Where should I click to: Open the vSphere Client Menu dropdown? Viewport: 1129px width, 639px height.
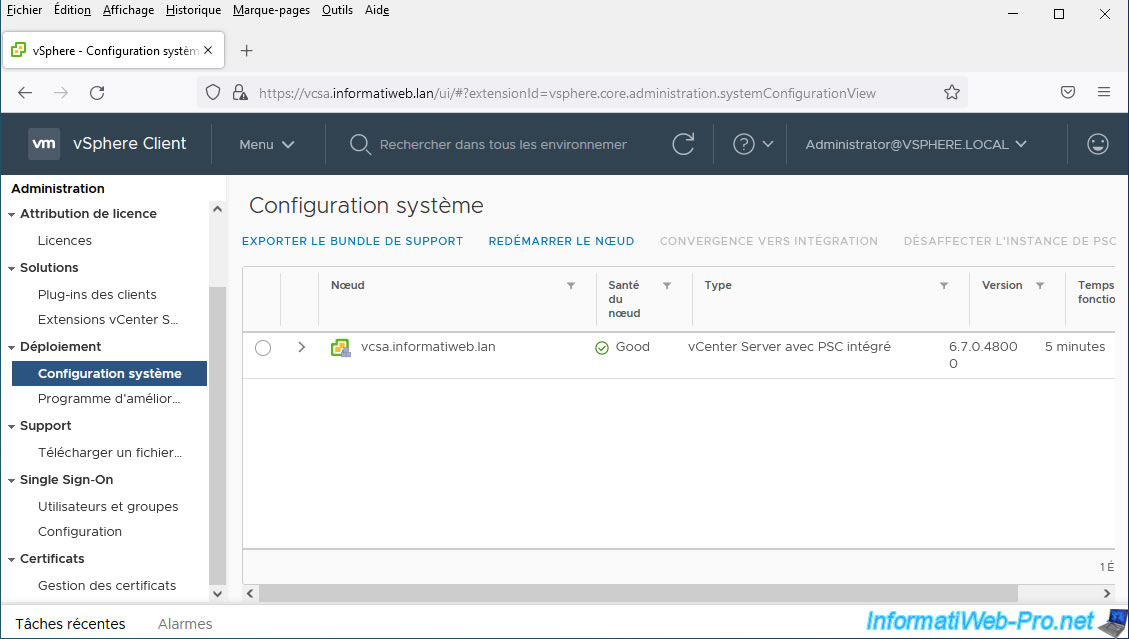266,144
